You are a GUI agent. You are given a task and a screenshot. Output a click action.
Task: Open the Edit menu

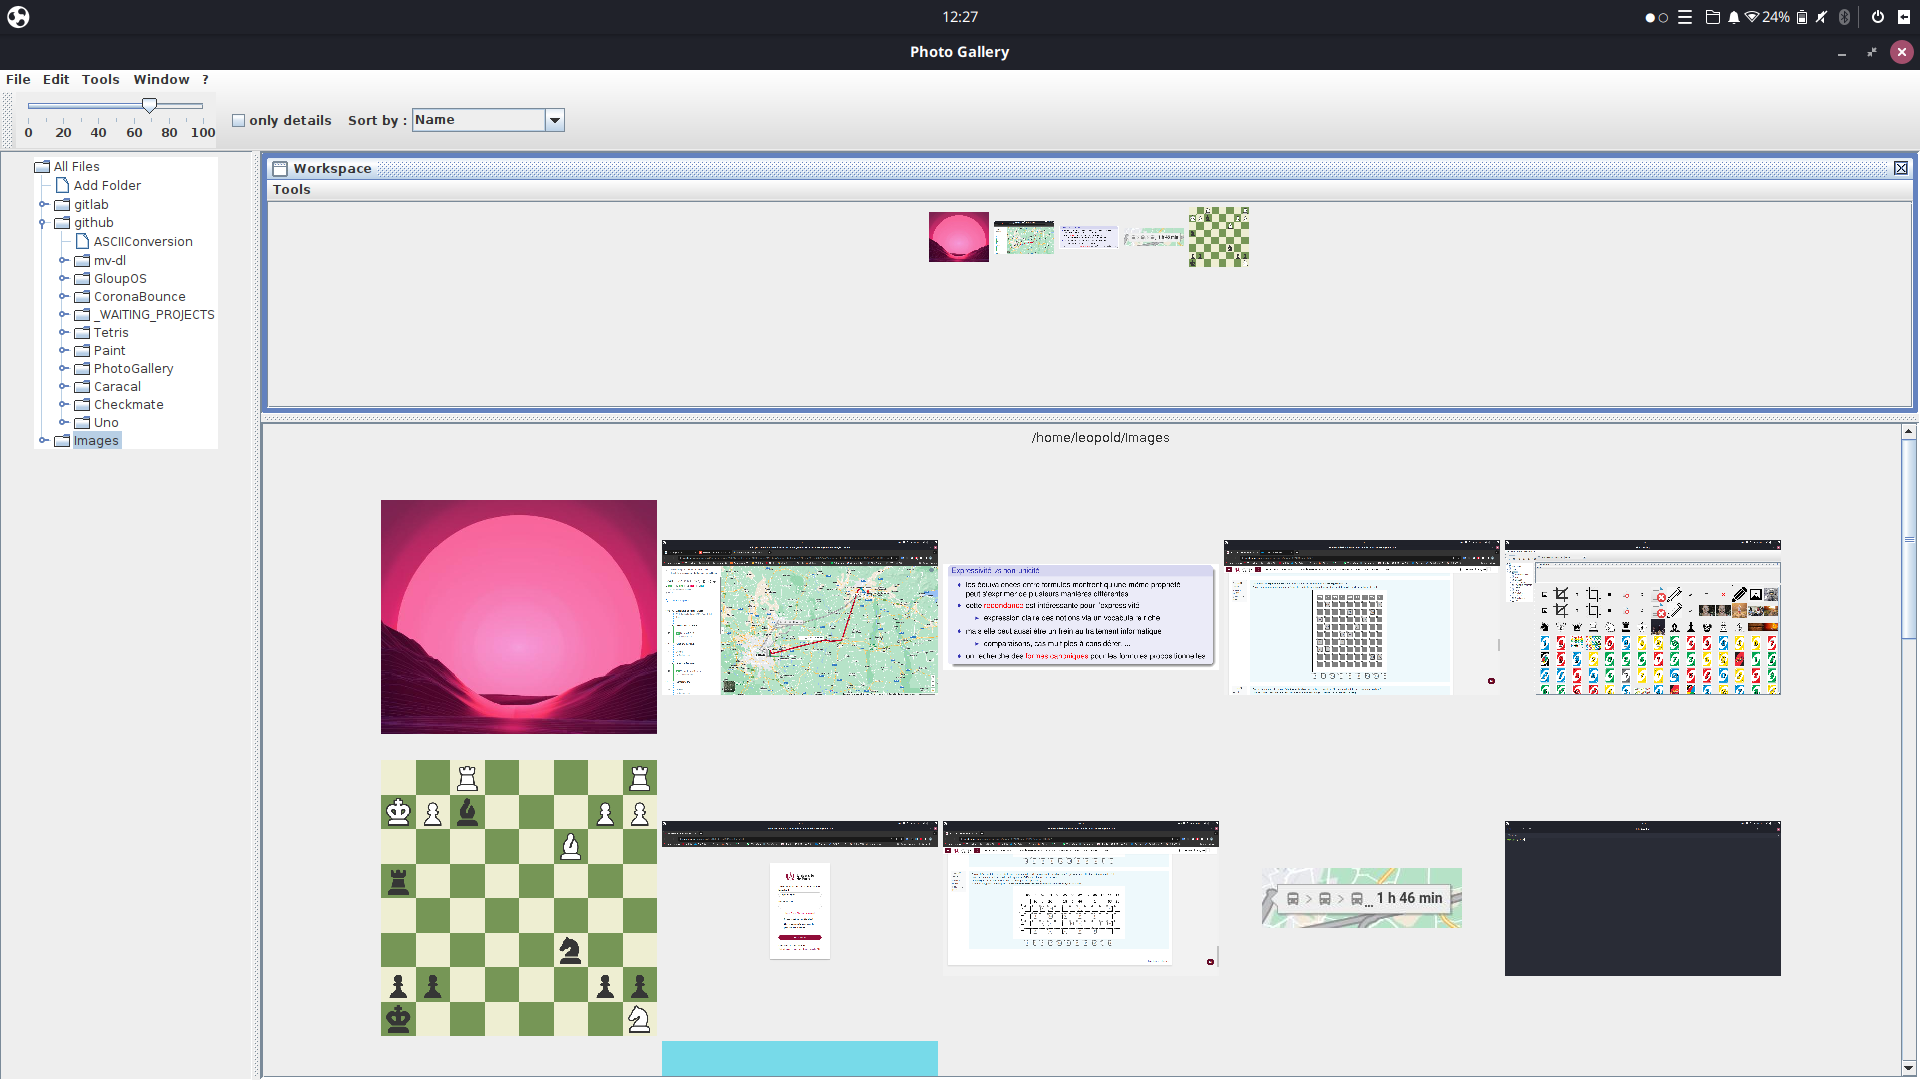coord(56,80)
